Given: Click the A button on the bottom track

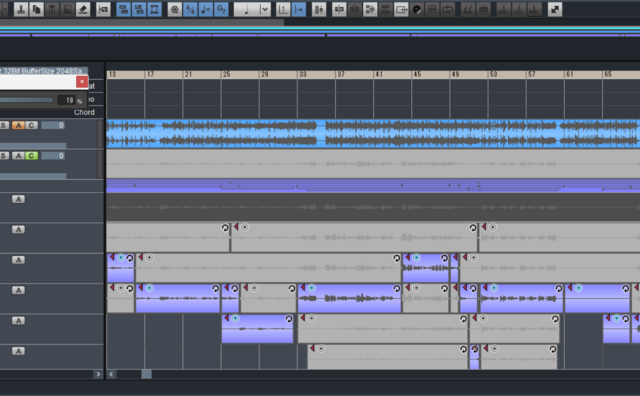Looking at the screenshot, I should point(18,351).
